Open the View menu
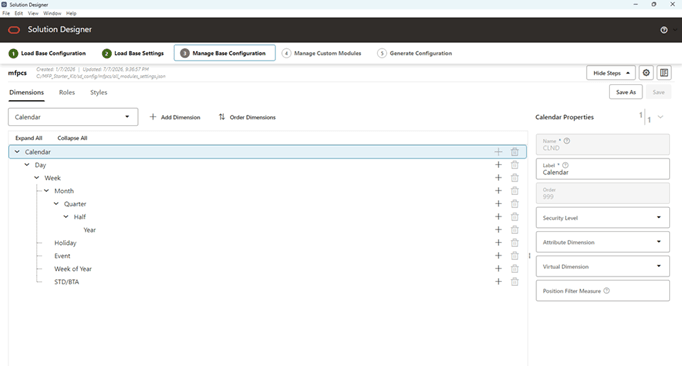 pyautogui.click(x=33, y=13)
